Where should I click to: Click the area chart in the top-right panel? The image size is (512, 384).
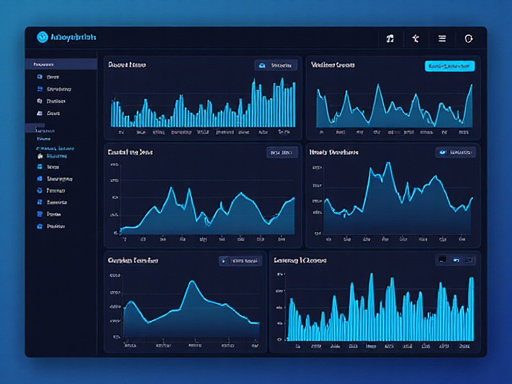pyautogui.click(x=394, y=105)
